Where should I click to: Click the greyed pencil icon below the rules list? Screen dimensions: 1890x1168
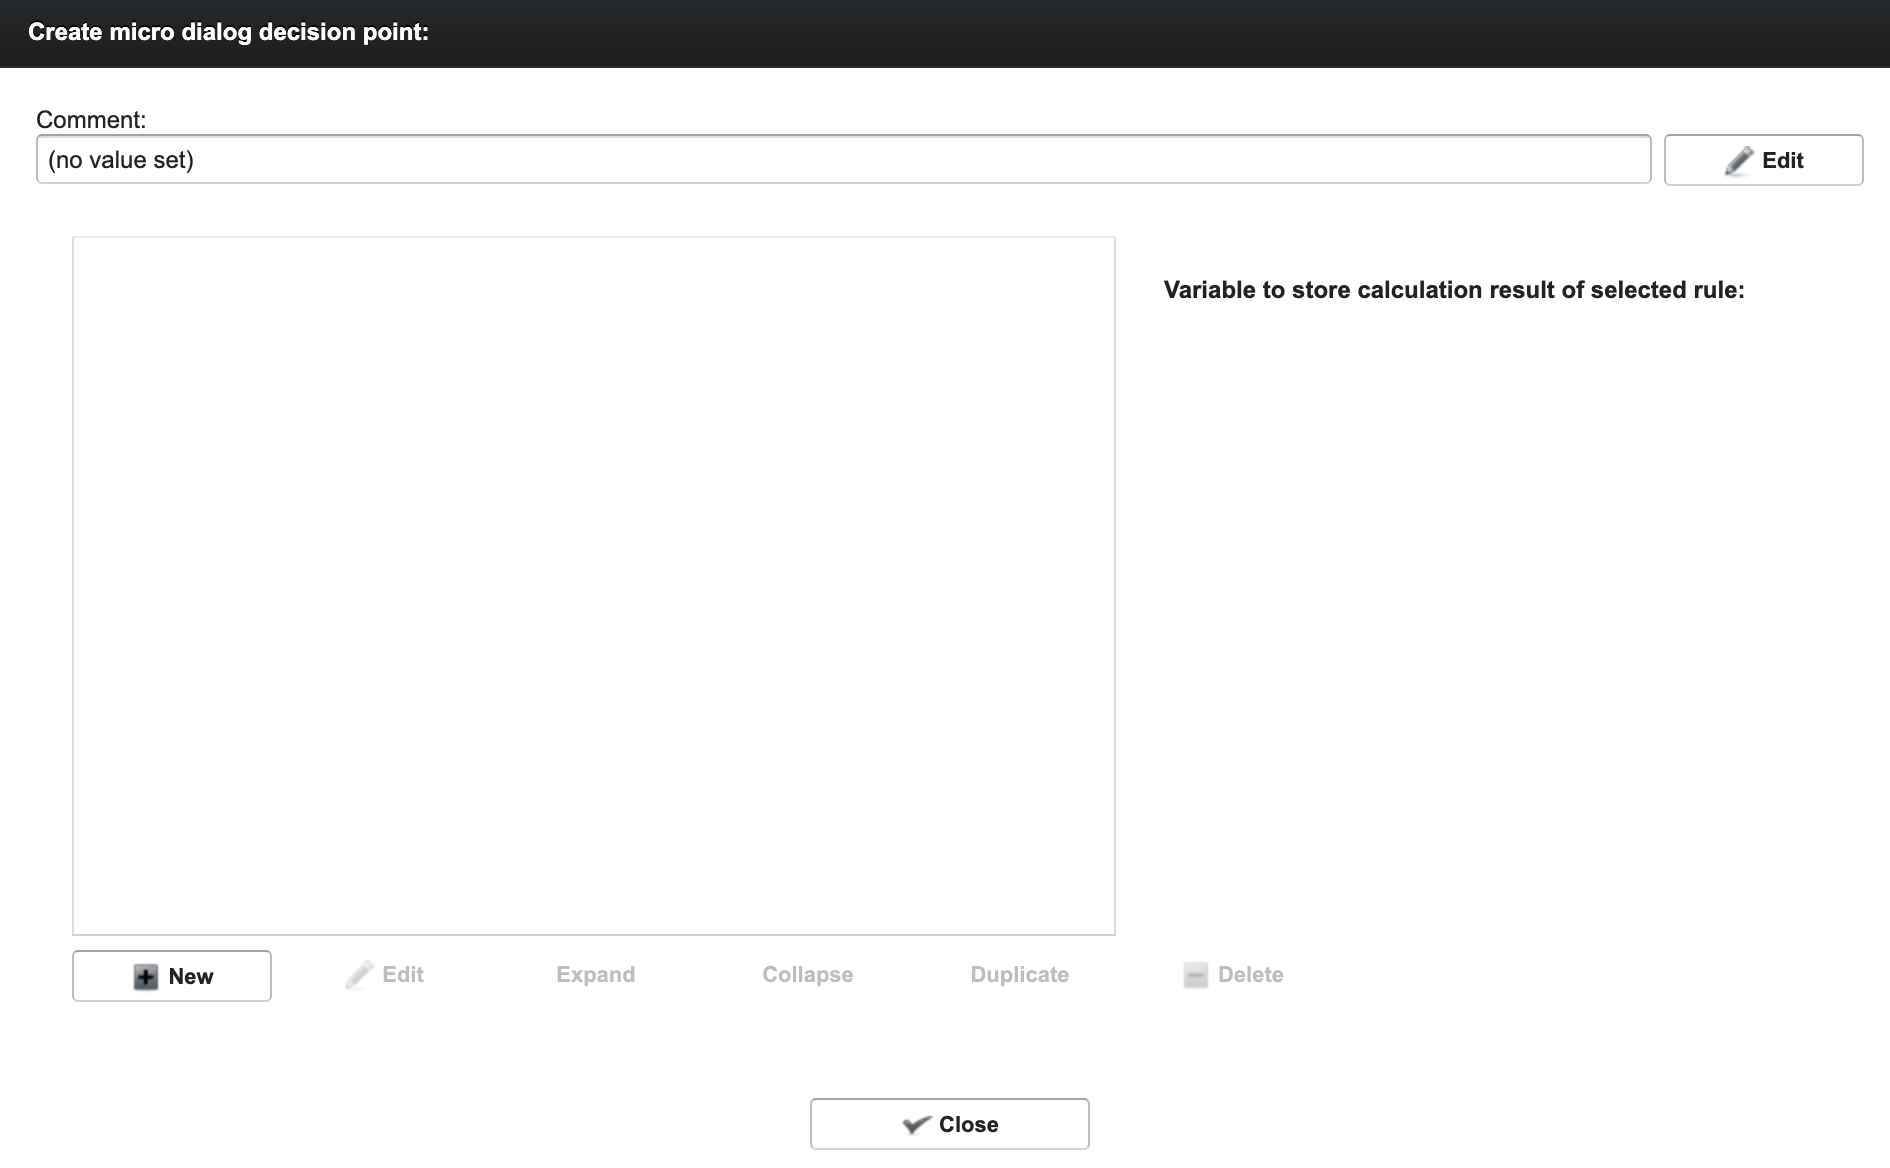pyautogui.click(x=359, y=975)
